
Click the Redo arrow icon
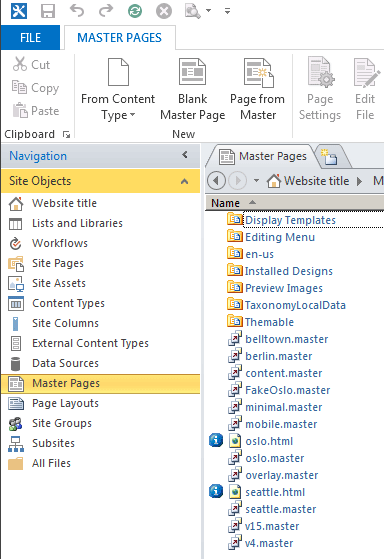coord(106,11)
